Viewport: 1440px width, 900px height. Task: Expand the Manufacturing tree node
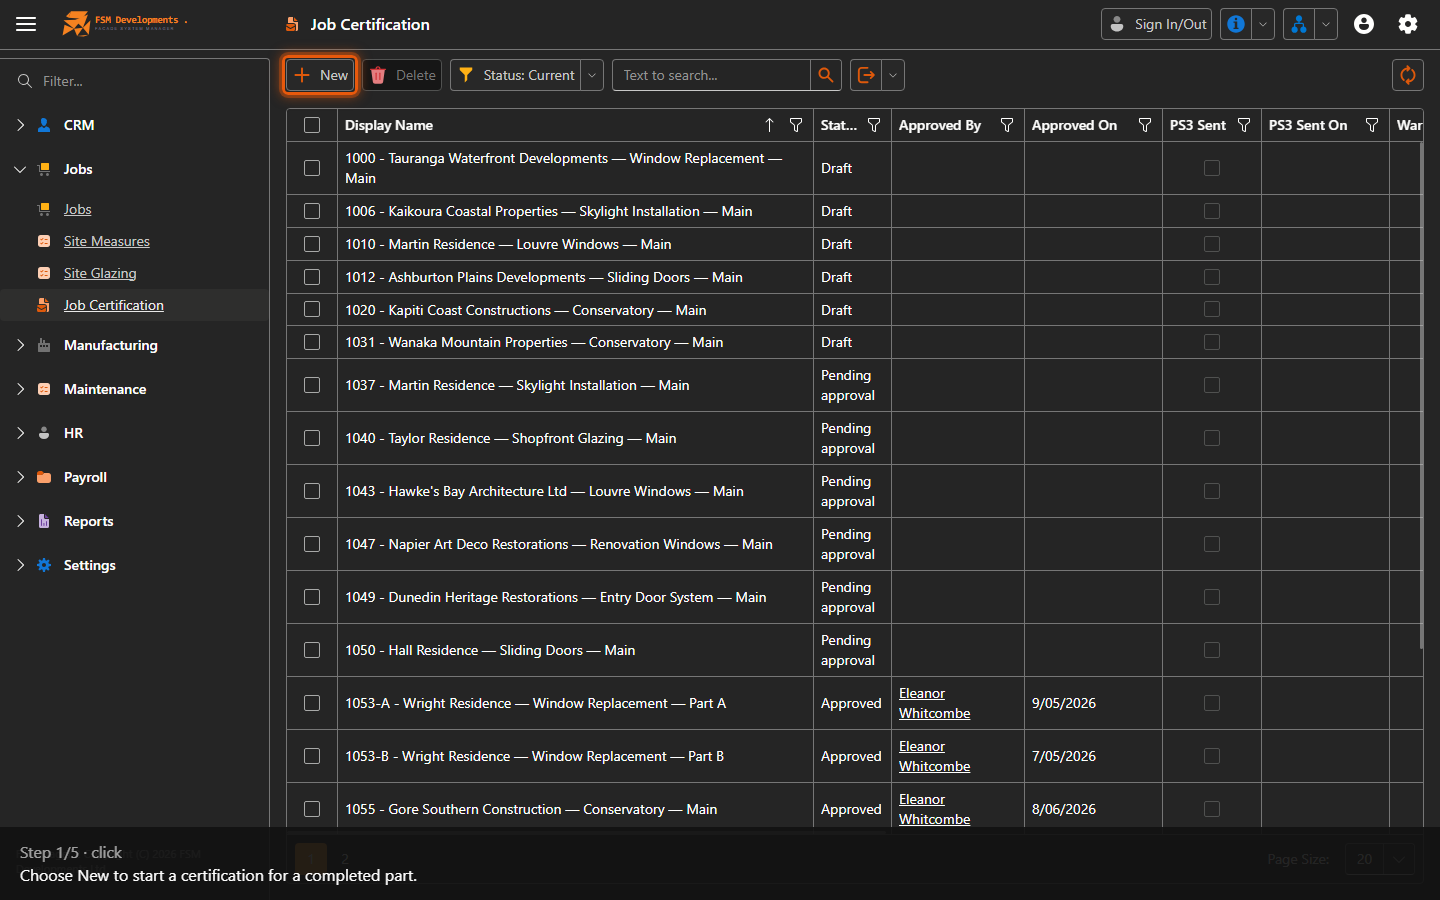20,345
